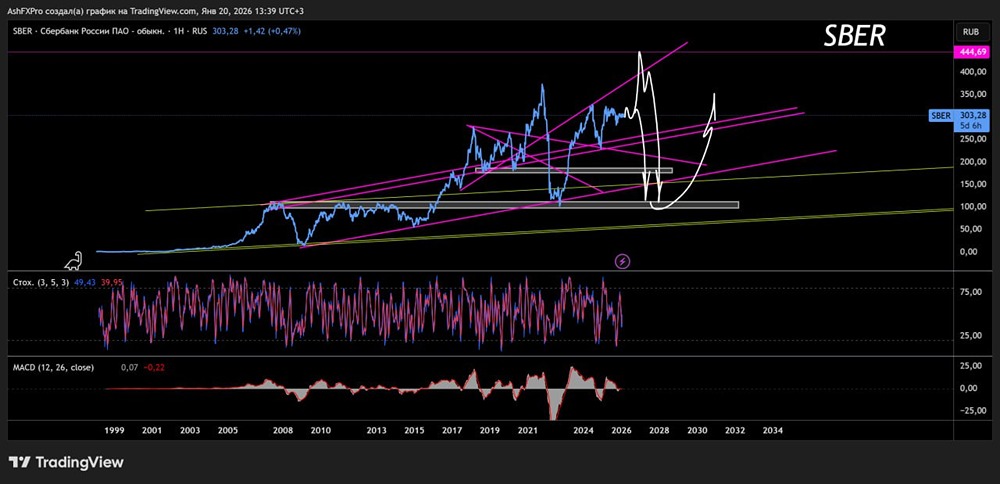Click the 2034 label on the time axis

[x=772, y=430]
